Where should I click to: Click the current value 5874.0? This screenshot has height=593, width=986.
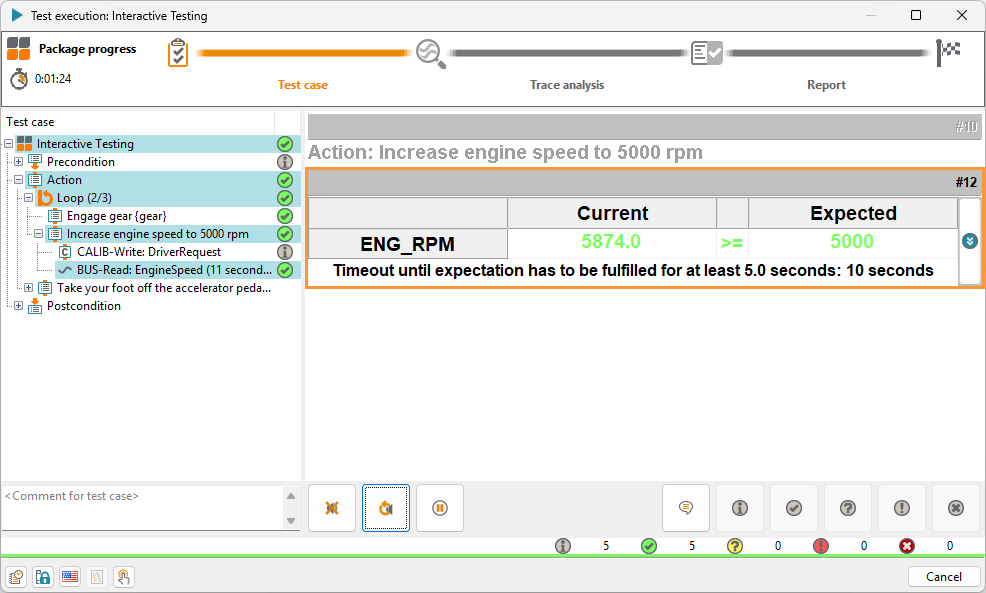tap(611, 241)
